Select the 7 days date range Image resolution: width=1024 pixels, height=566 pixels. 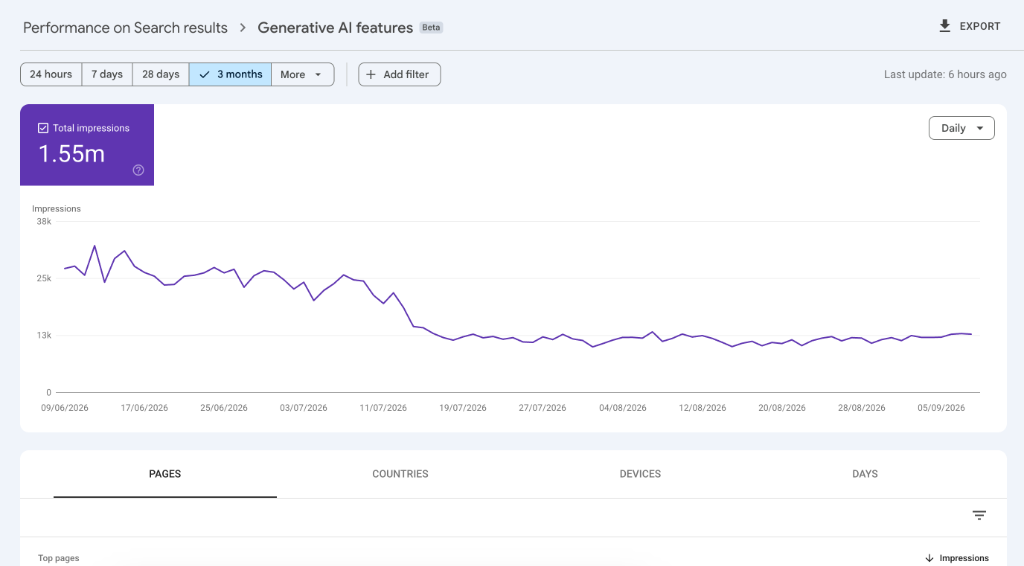coord(107,74)
